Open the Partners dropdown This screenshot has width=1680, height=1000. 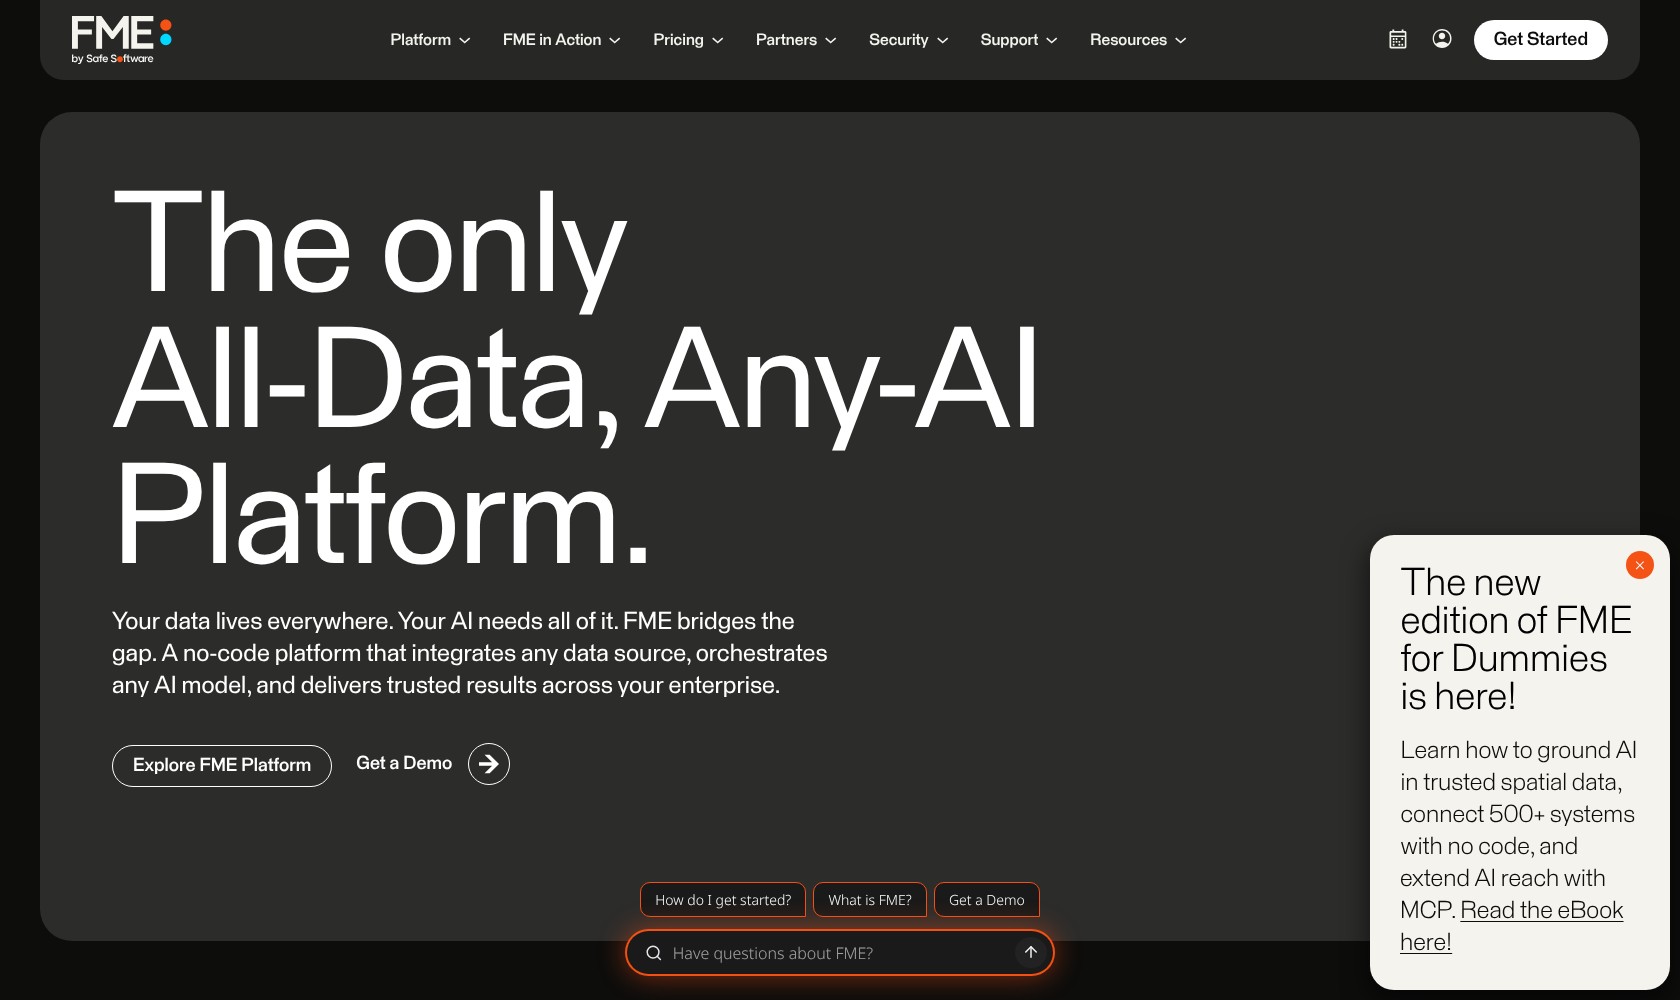[796, 40]
